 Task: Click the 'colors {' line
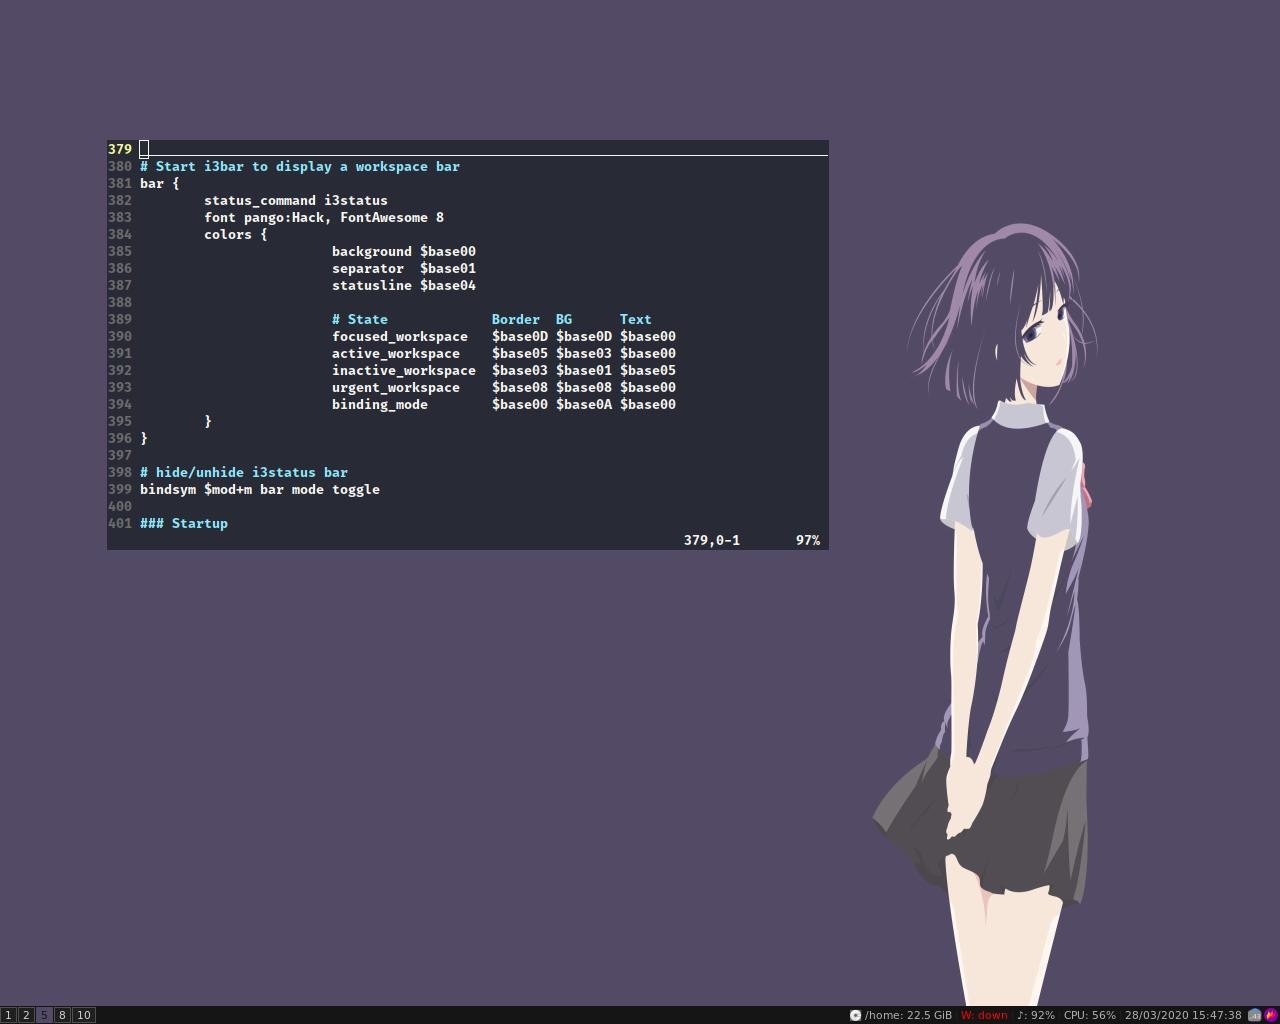(x=236, y=234)
